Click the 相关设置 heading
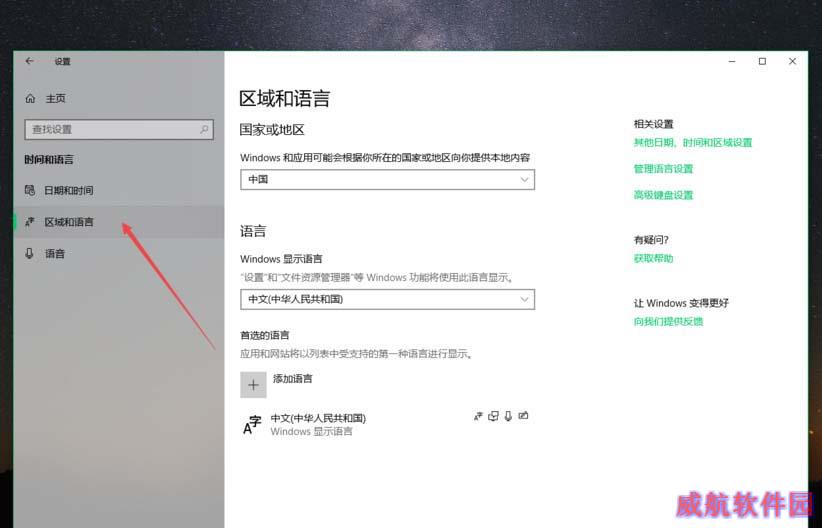The width and height of the screenshot is (822, 528). click(x=653, y=124)
